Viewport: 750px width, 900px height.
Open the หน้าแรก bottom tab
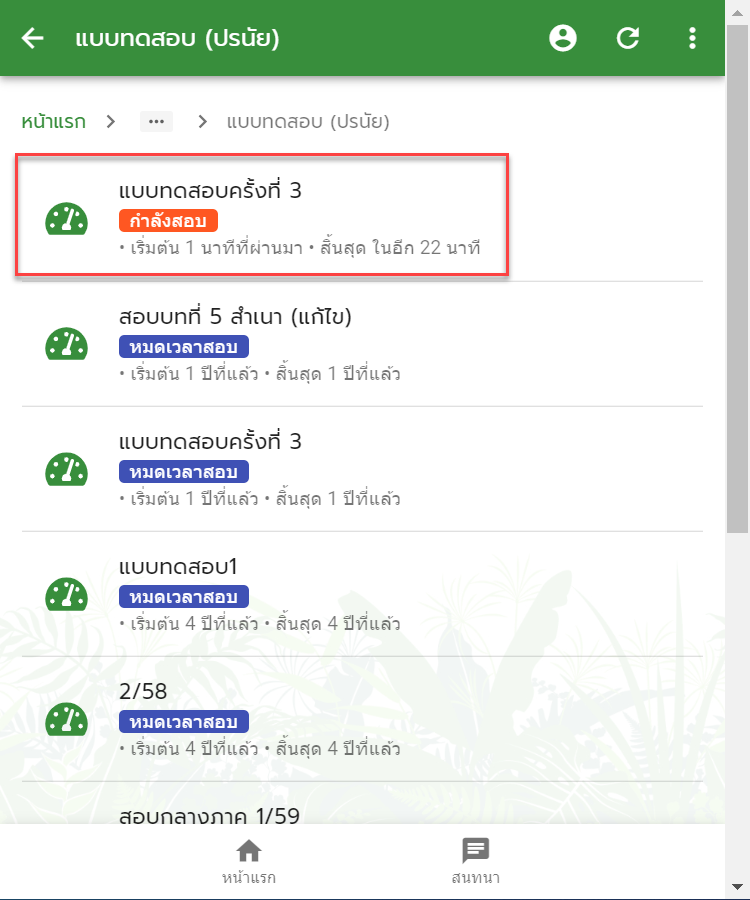click(x=248, y=862)
